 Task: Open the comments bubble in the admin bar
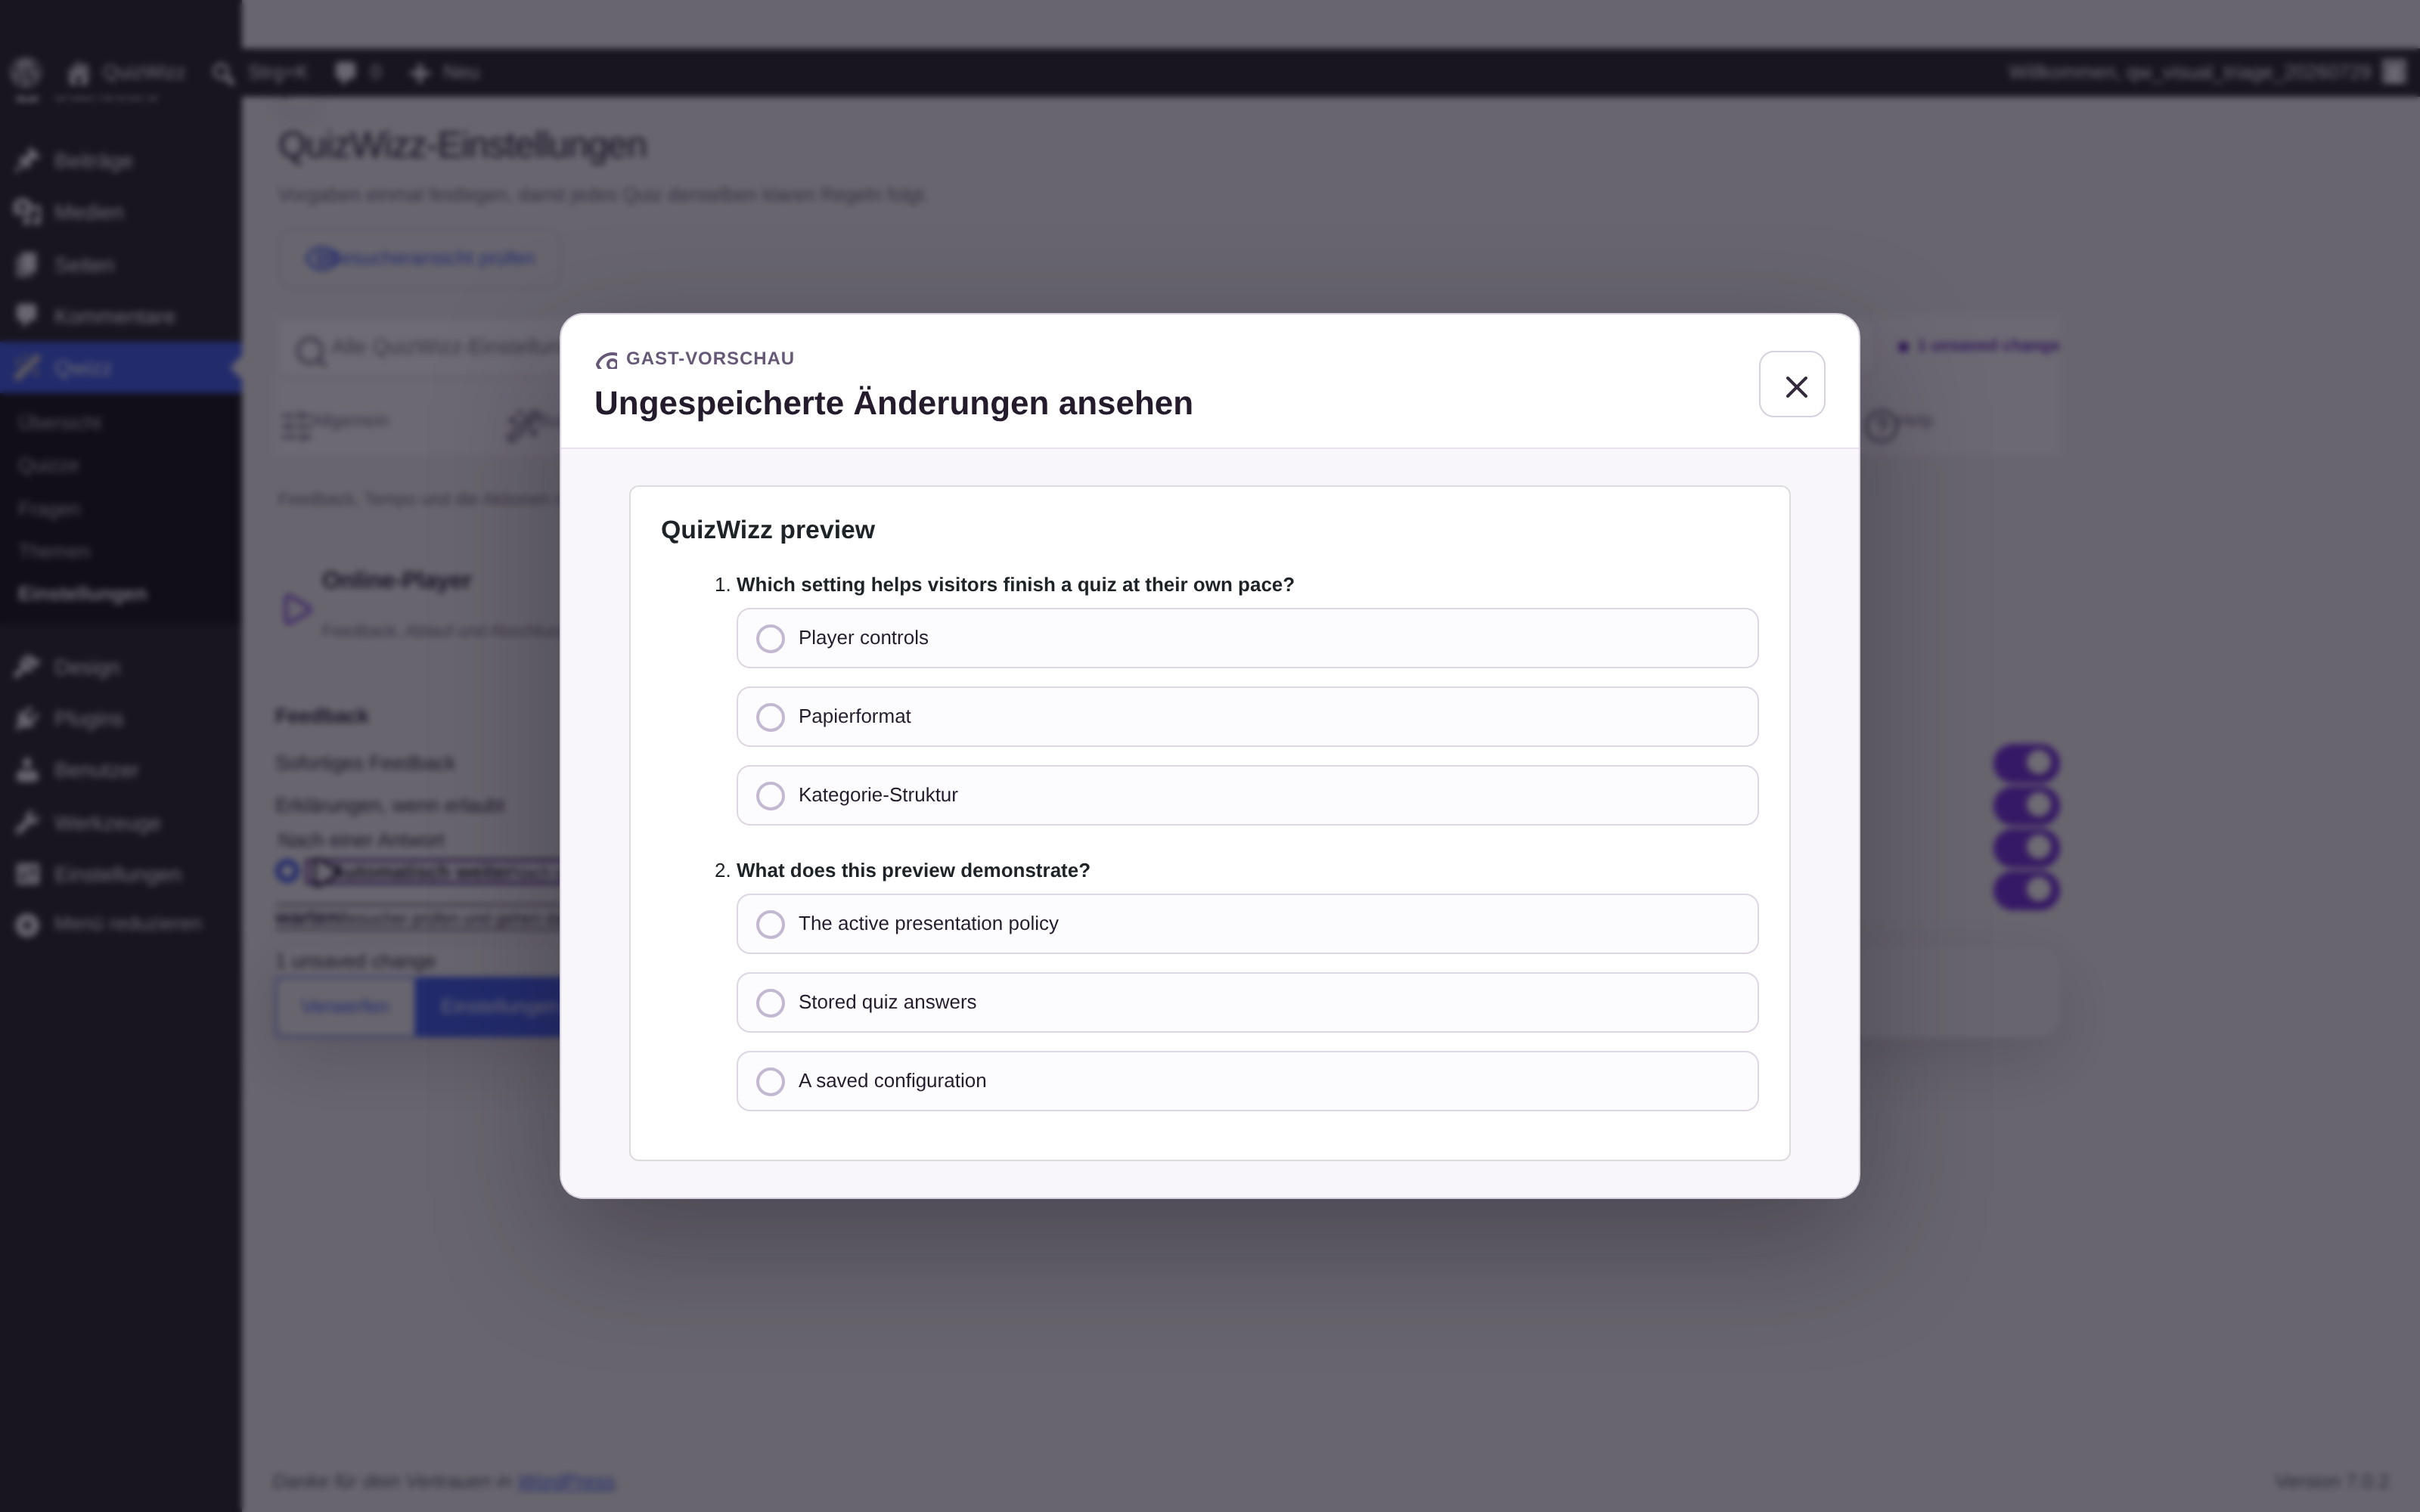pyautogui.click(x=346, y=73)
